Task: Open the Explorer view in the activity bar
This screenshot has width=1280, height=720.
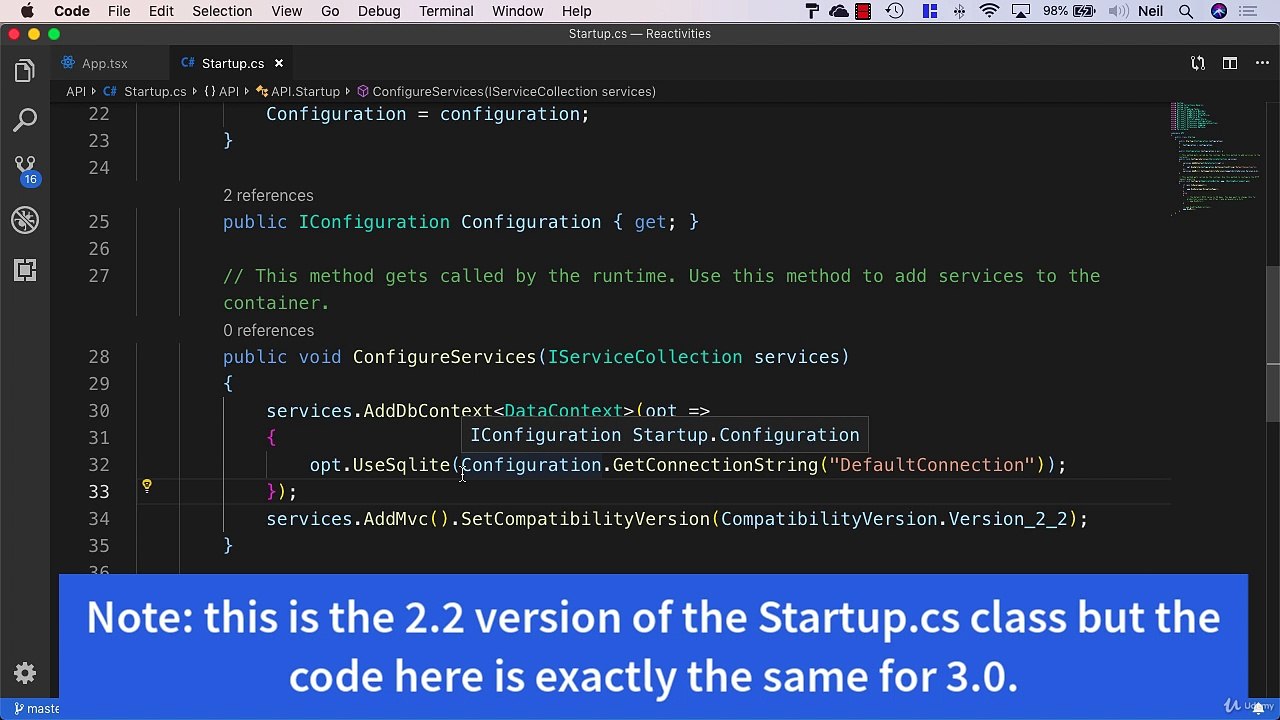Action: tap(25, 71)
